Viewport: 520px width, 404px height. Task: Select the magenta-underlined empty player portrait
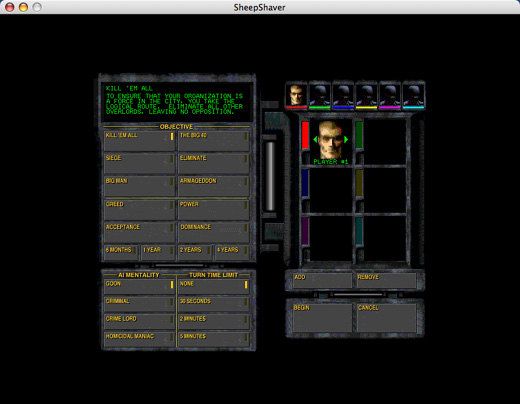390,95
